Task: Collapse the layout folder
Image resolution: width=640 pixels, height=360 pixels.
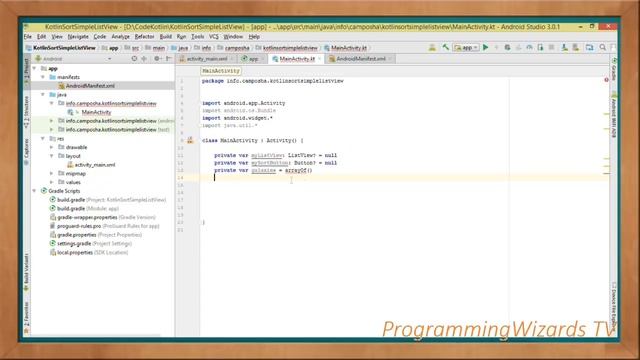Action: click(51, 156)
